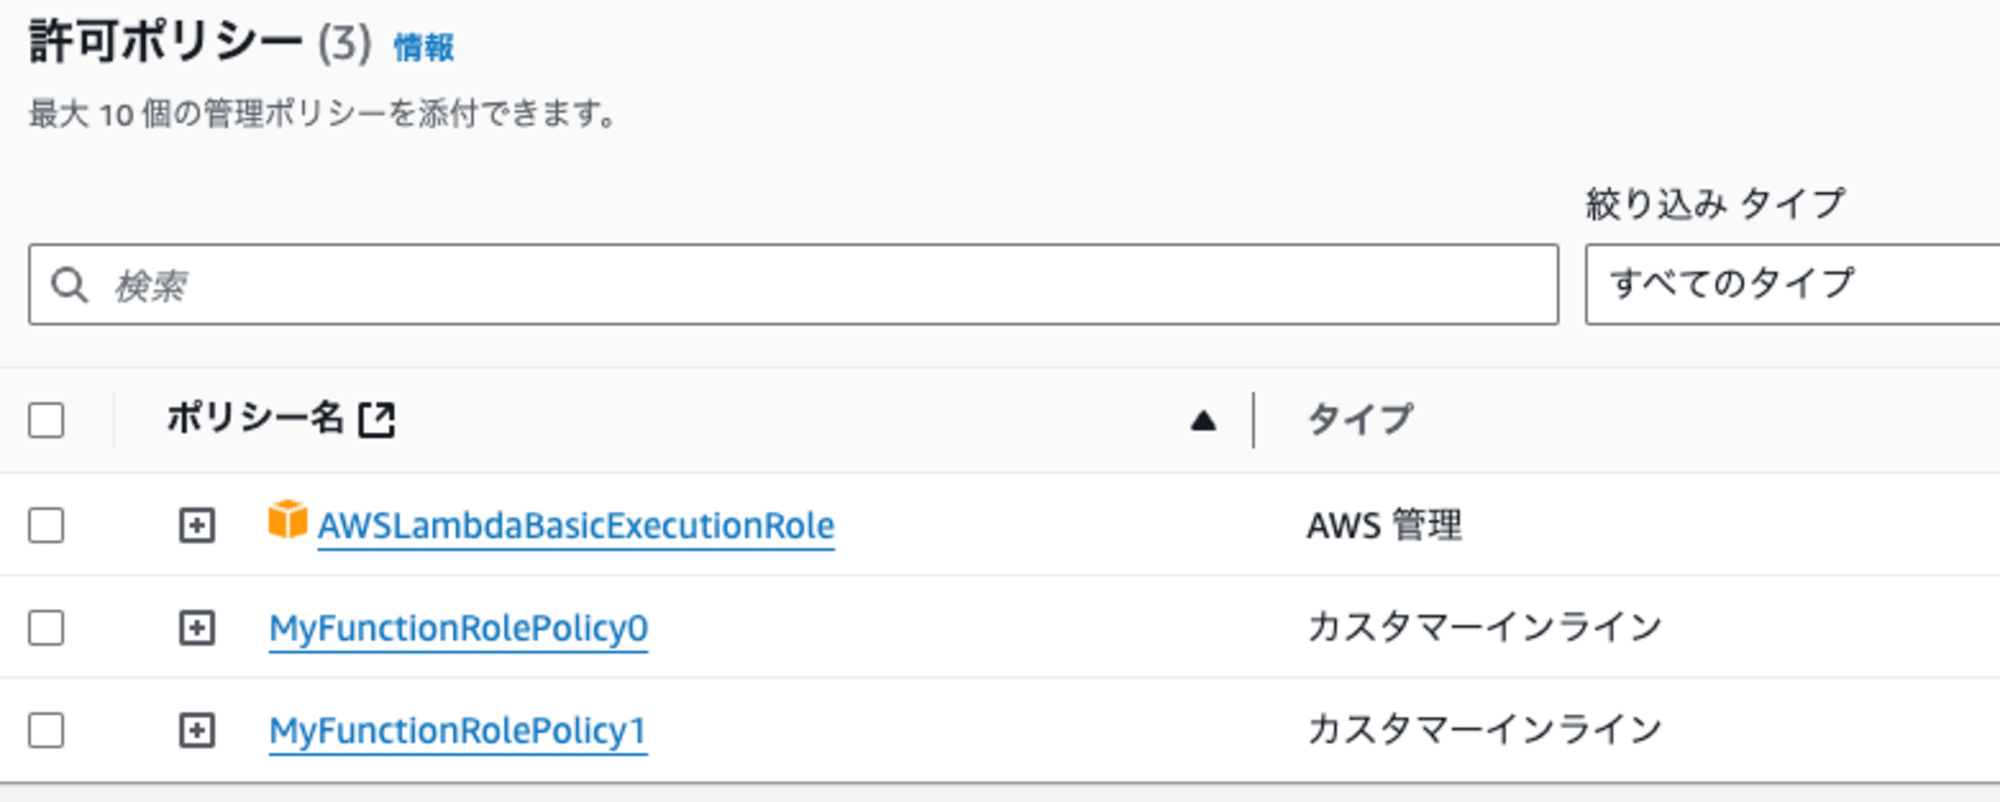2000x802 pixels.
Task: Expand the MyFunctionRolePolicy1 row
Action: tap(196, 731)
